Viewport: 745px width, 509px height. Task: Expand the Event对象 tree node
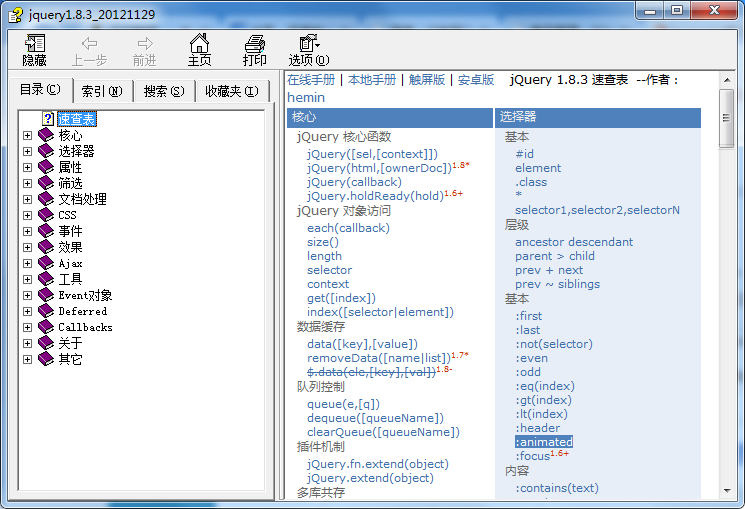[x=28, y=295]
